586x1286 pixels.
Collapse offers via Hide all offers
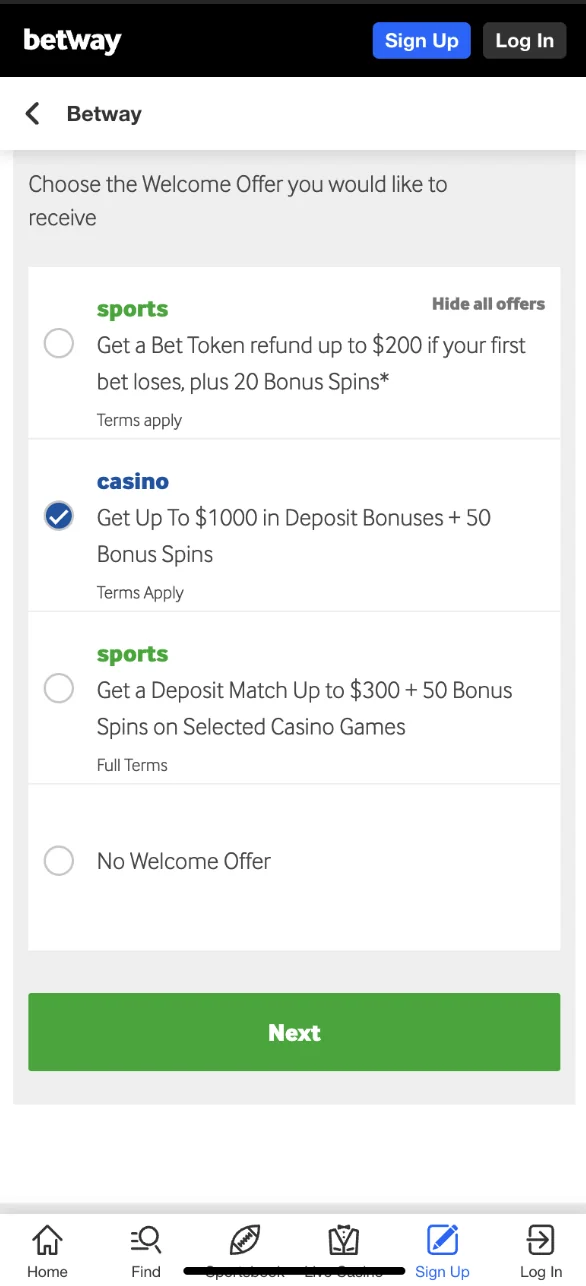click(x=488, y=304)
